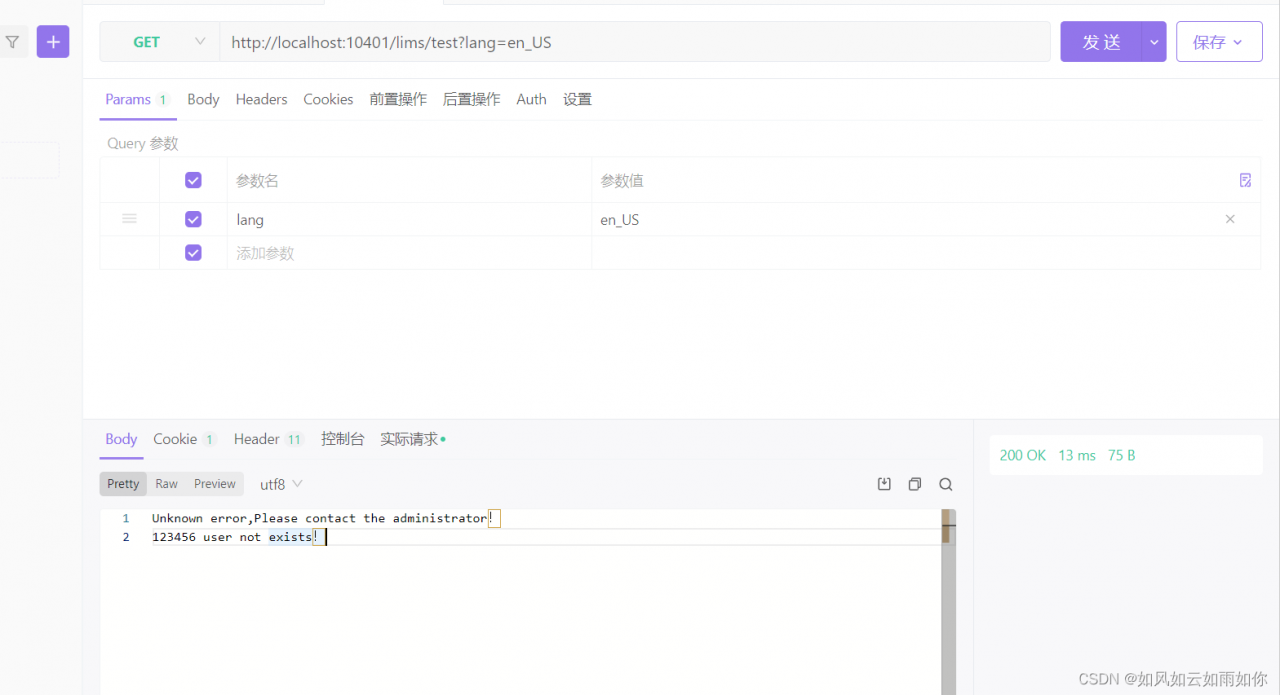
Task: Select the Preview response view
Action: [x=215, y=484]
